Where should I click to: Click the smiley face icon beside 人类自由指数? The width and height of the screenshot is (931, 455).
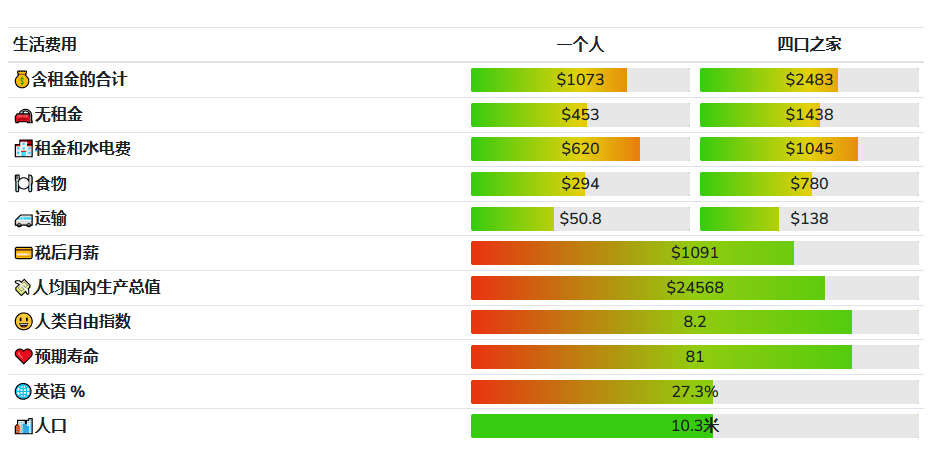[23, 322]
